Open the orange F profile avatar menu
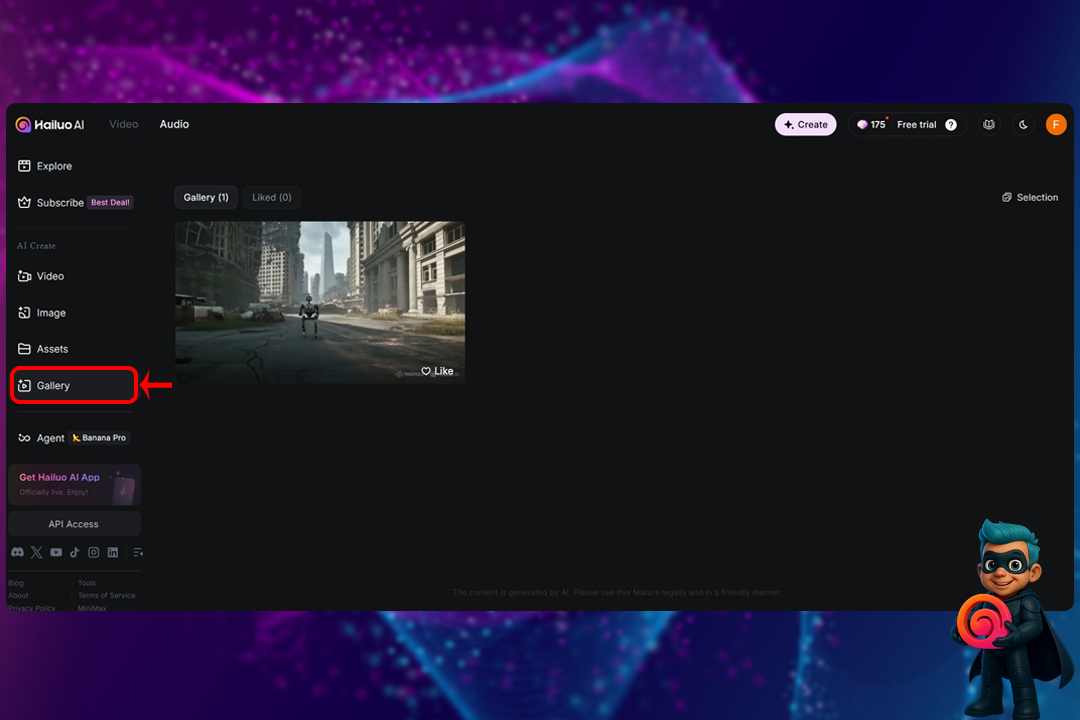The width and height of the screenshot is (1080, 720). (x=1056, y=124)
